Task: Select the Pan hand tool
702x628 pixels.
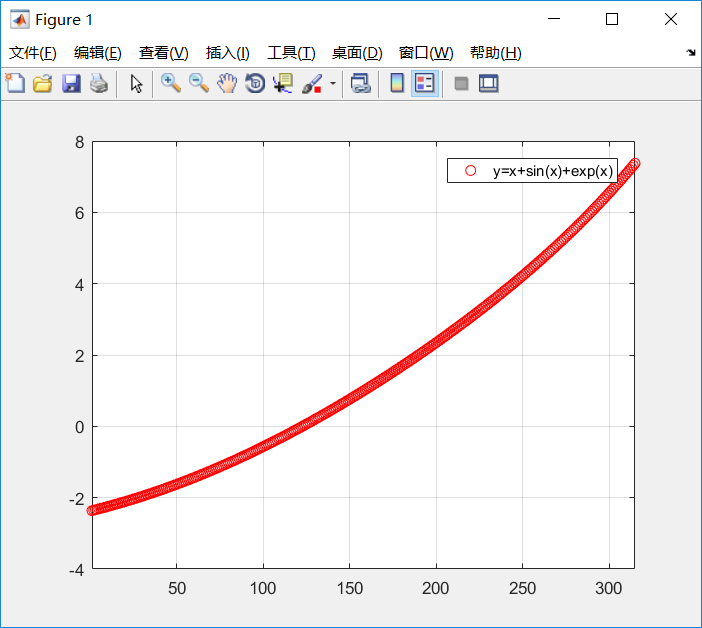Action: tap(227, 83)
